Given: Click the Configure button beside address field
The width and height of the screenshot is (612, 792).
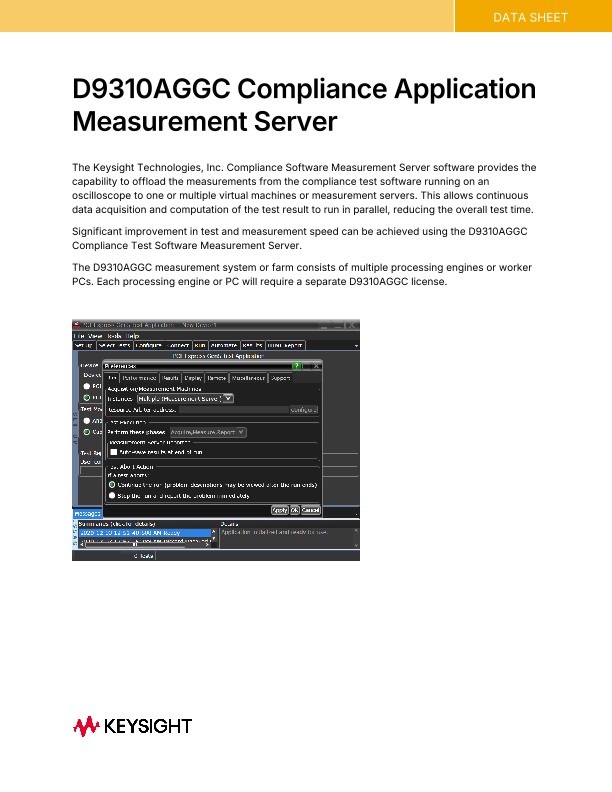Looking at the screenshot, I should pos(304,410).
